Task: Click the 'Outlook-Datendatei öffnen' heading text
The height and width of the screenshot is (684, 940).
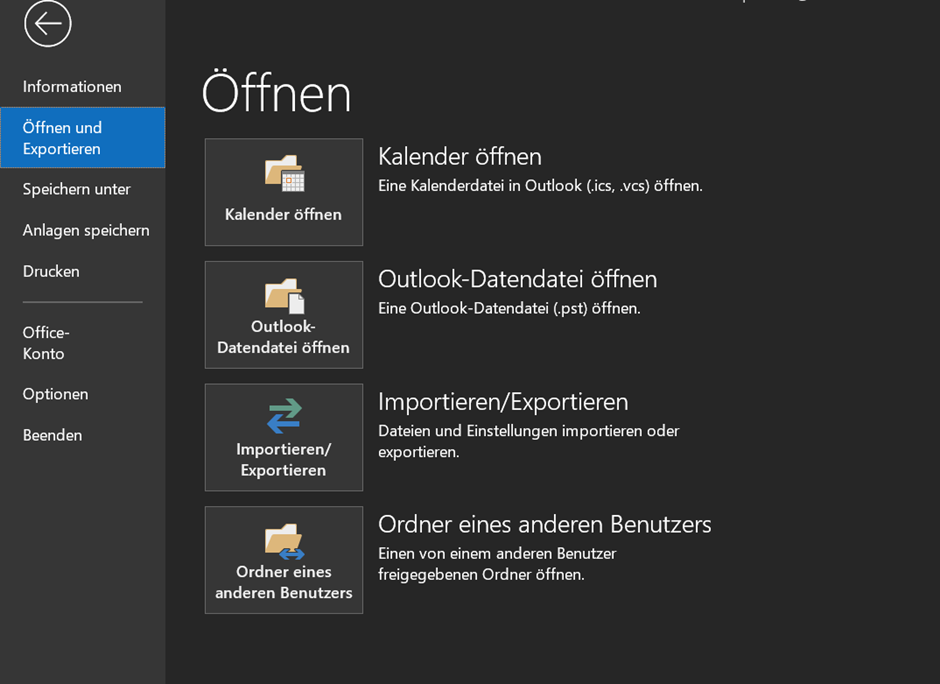Action: click(x=517, y=279)
